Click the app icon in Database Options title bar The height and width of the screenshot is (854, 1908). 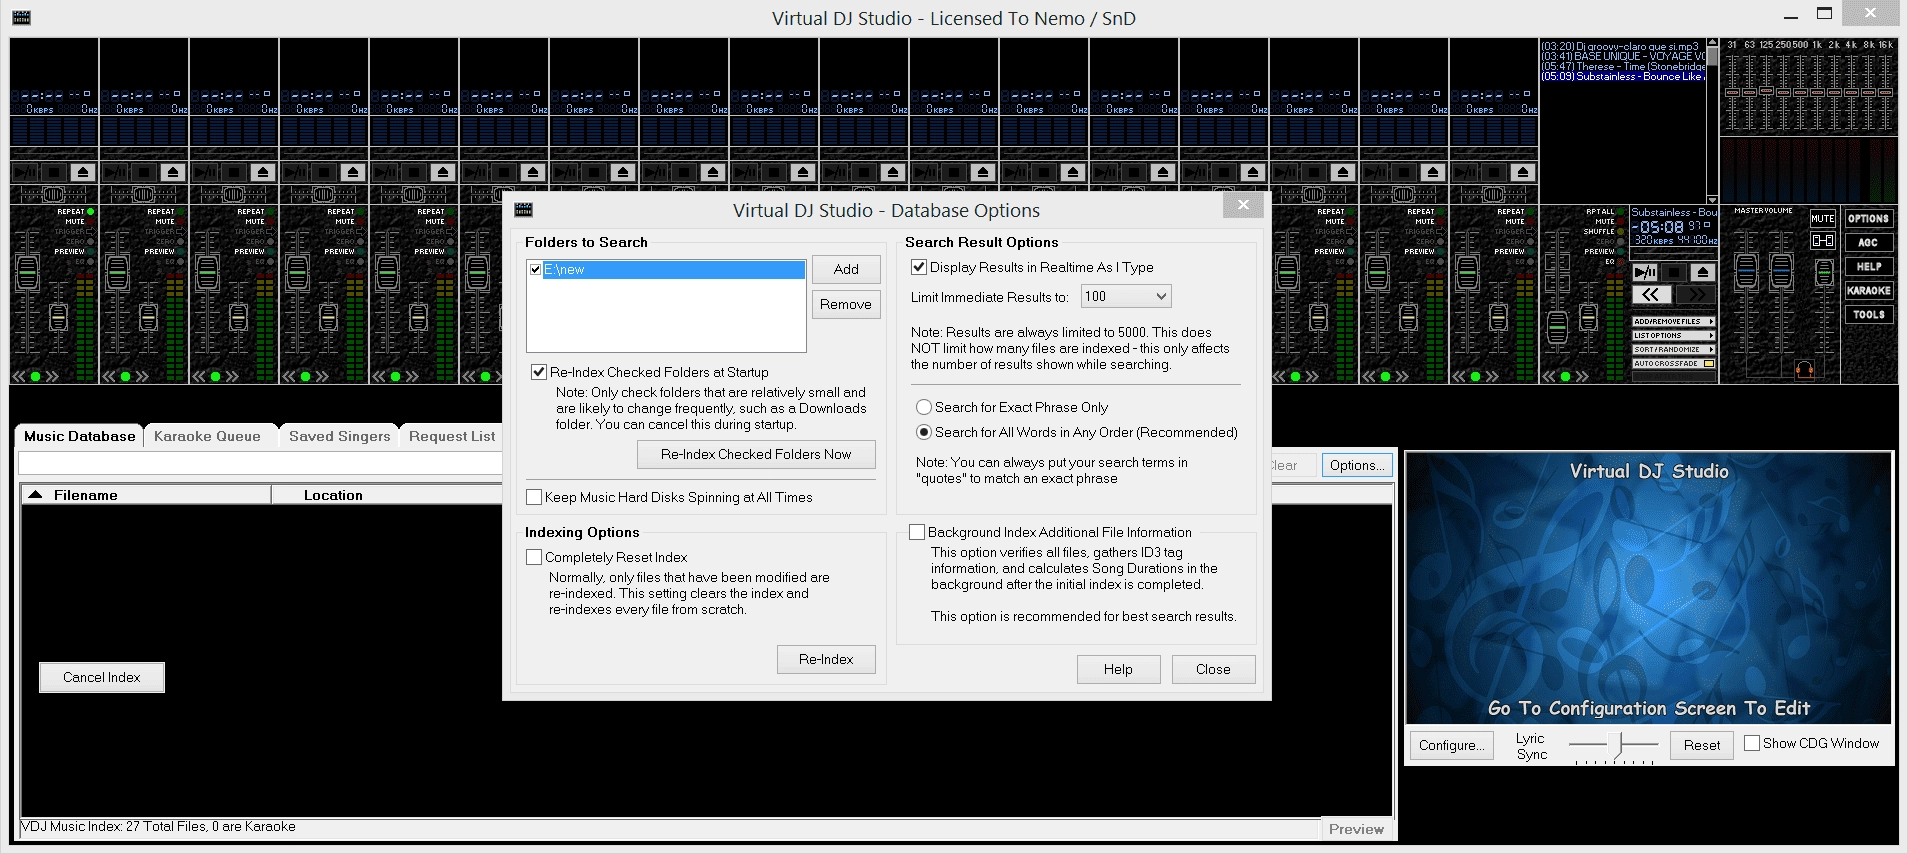pyautogui.click(x=523, y=210)
